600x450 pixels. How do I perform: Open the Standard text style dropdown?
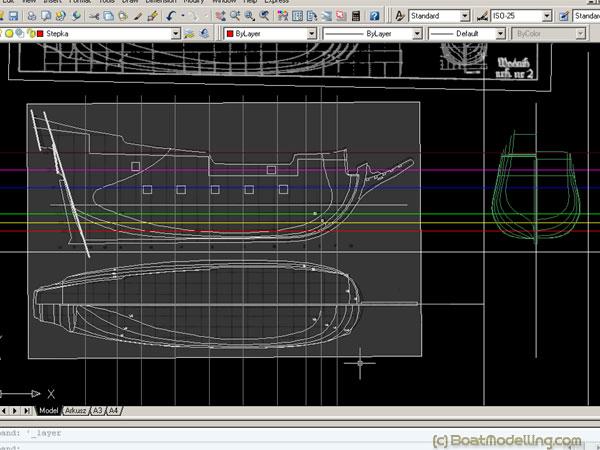pyautogui.click(x=465, y=16)
